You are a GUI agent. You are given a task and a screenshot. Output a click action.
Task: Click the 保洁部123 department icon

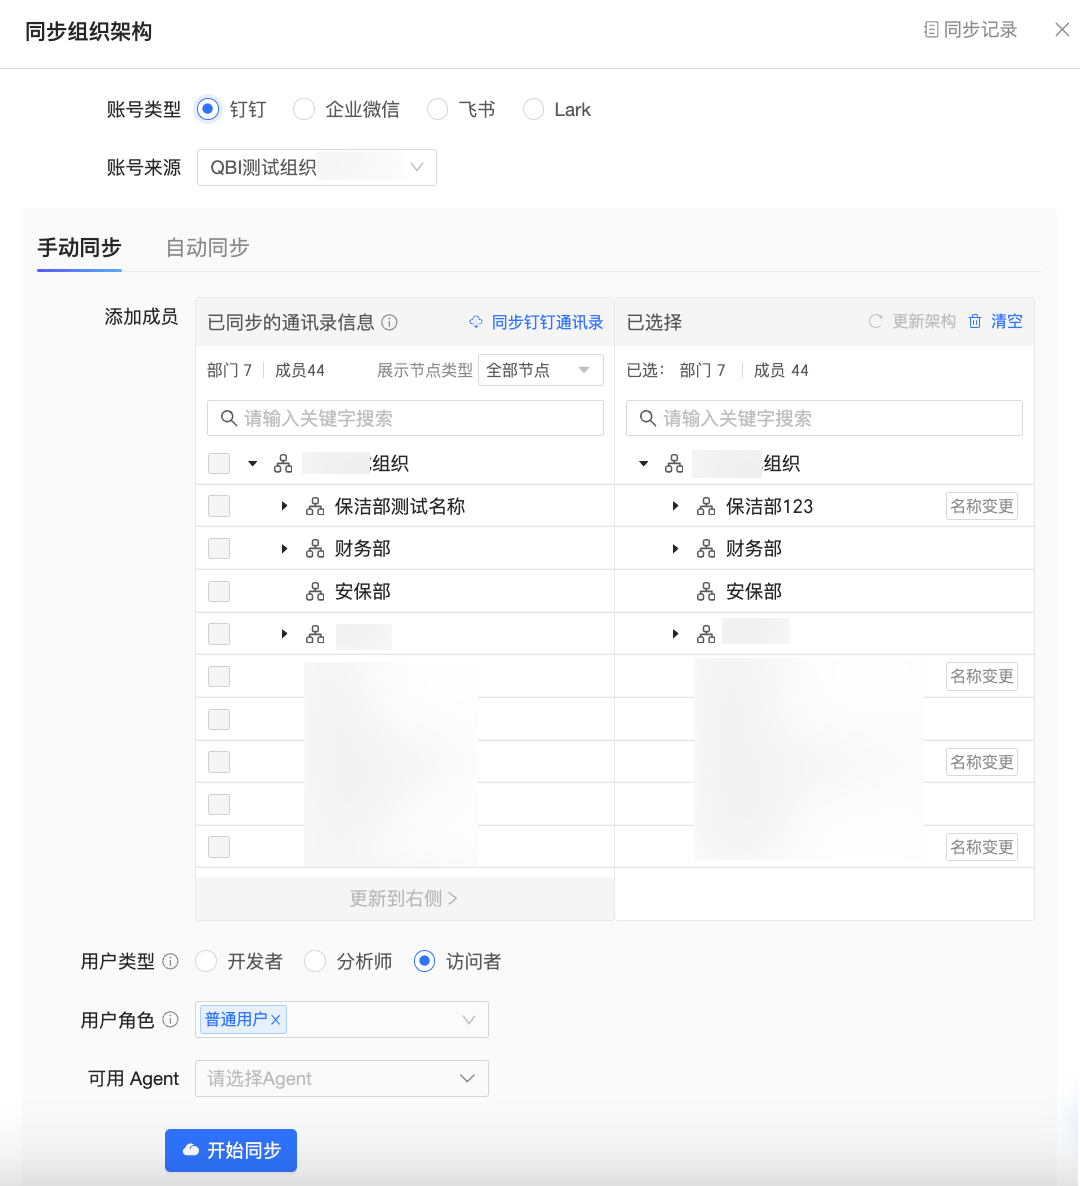(706, 506)
